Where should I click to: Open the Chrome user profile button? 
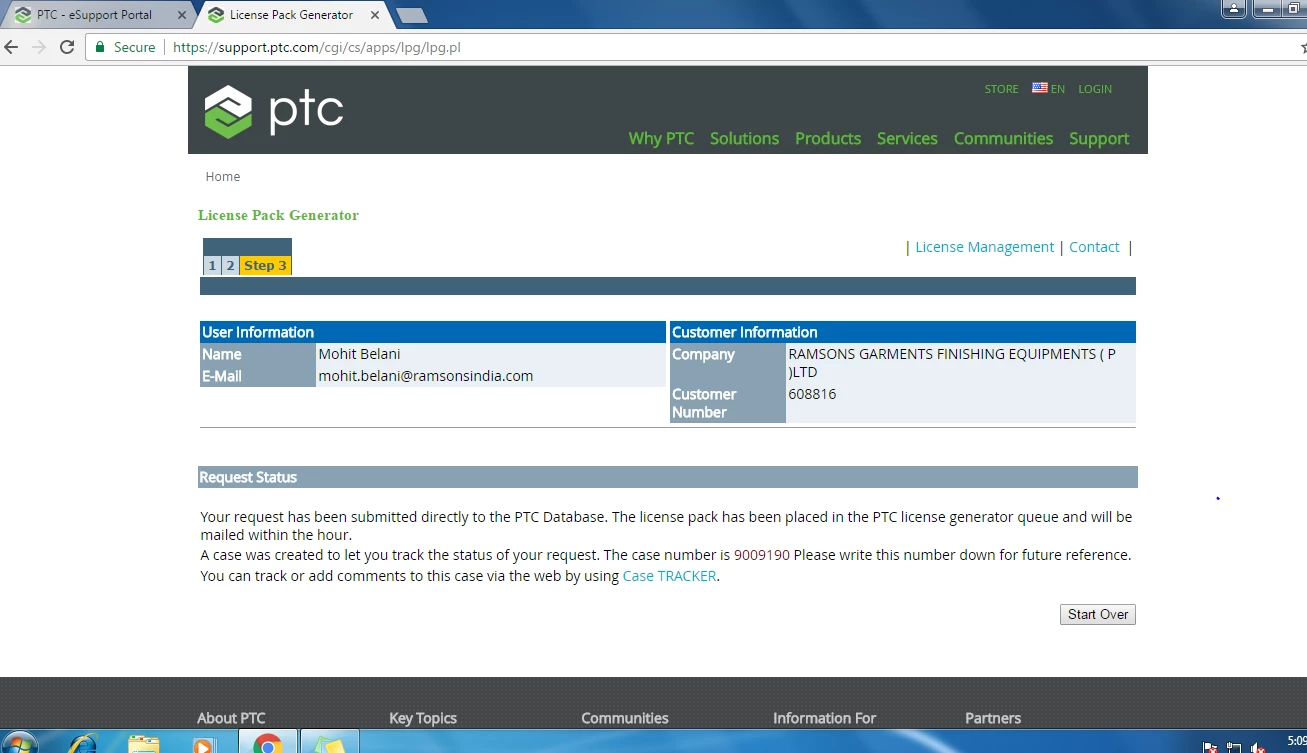1235,9
